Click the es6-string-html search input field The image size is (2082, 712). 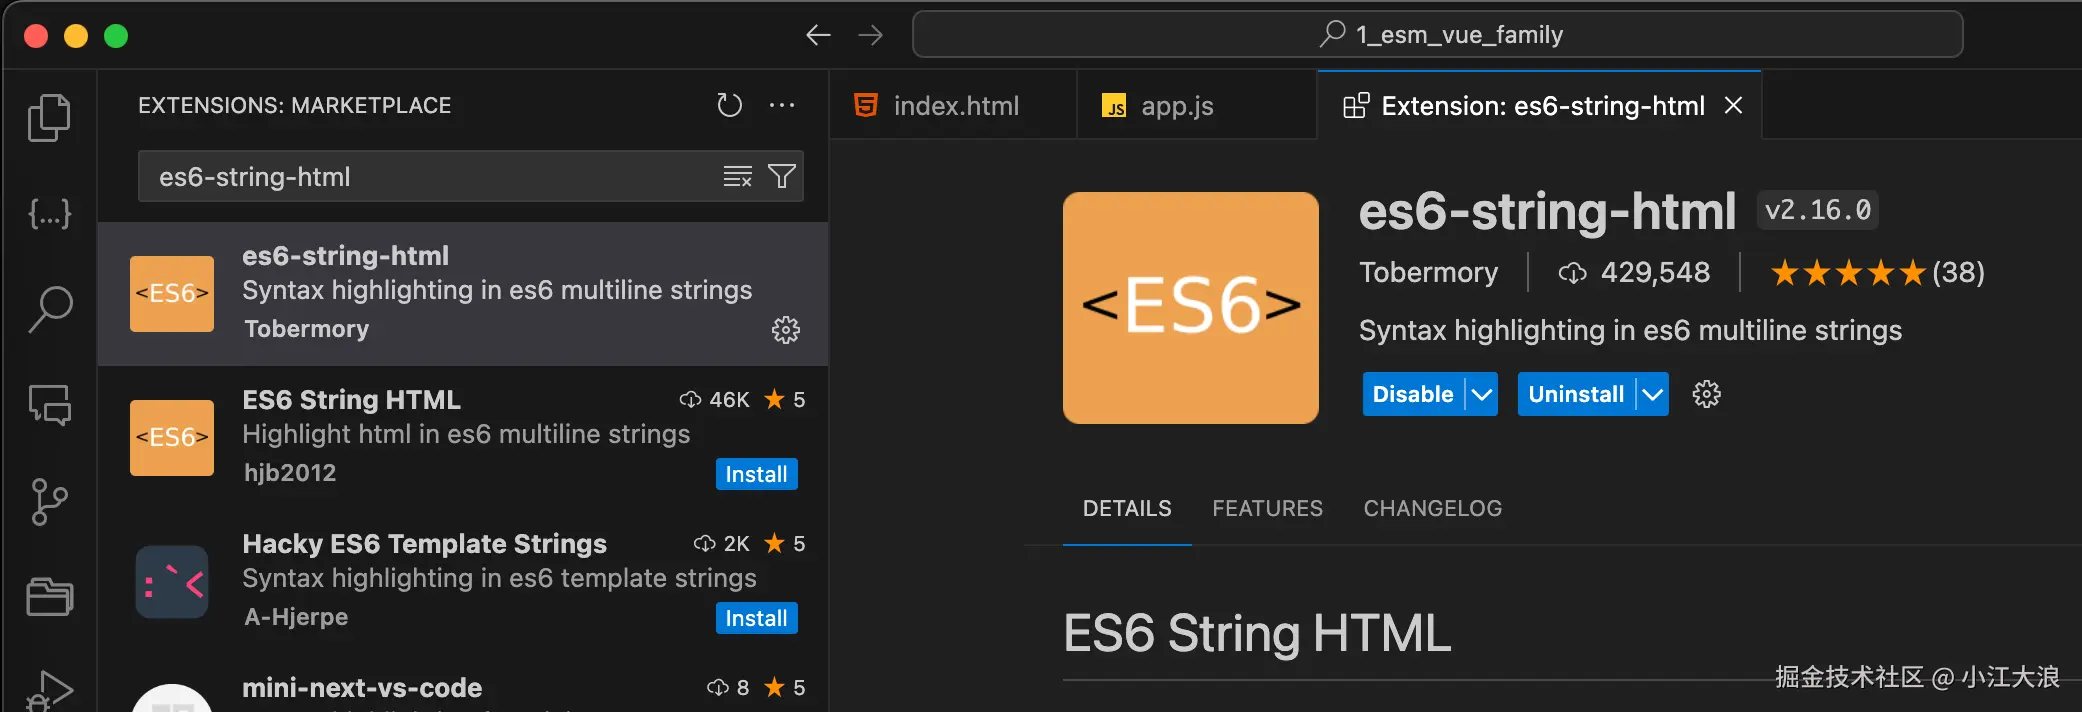coord(430,177)
